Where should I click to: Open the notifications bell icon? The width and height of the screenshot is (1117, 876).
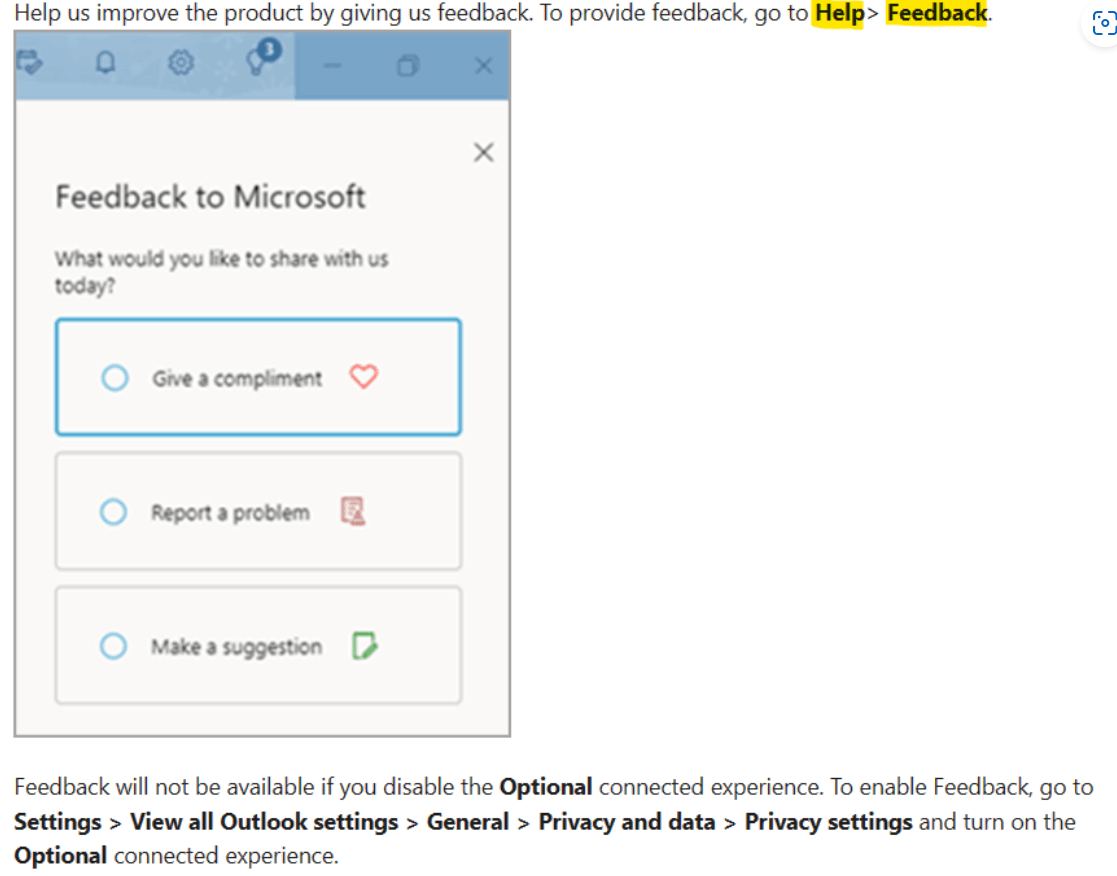pos(106,62)
